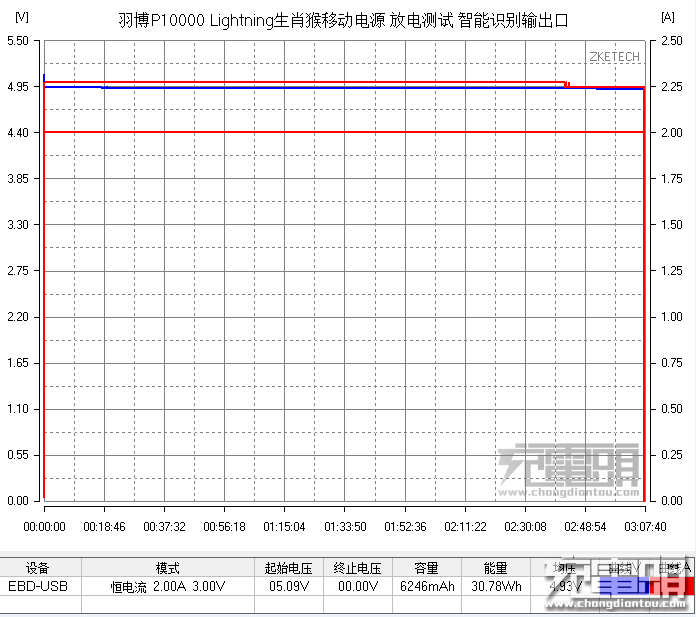Select the 1.10 voltage axis value

pos(18,409)
